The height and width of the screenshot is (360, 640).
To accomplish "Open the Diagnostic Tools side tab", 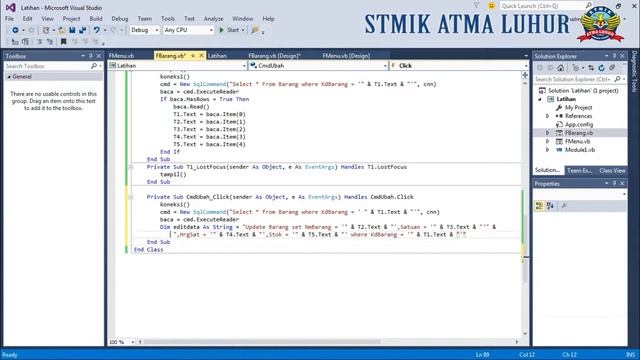I will pos(634,72).
